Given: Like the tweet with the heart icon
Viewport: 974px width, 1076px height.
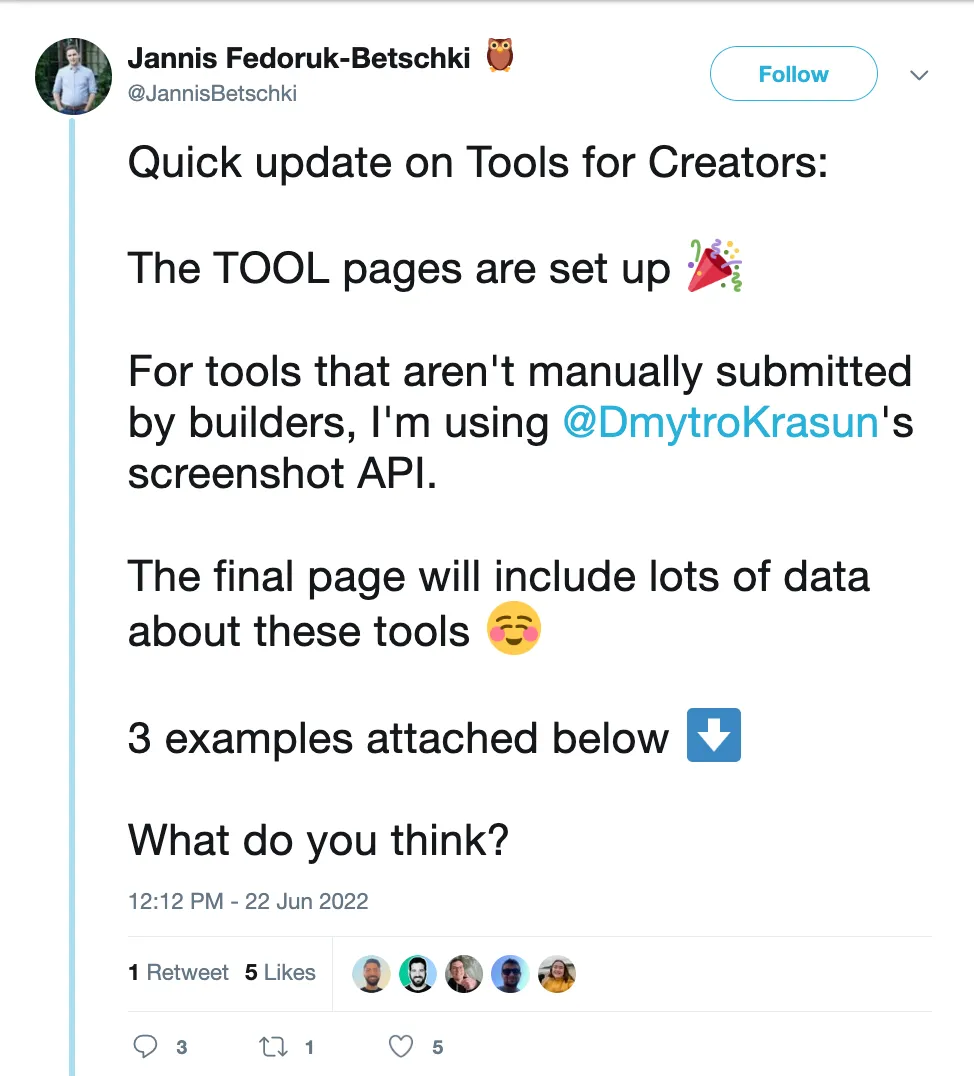Looking at the screenshot, I should click(401, 1047).
